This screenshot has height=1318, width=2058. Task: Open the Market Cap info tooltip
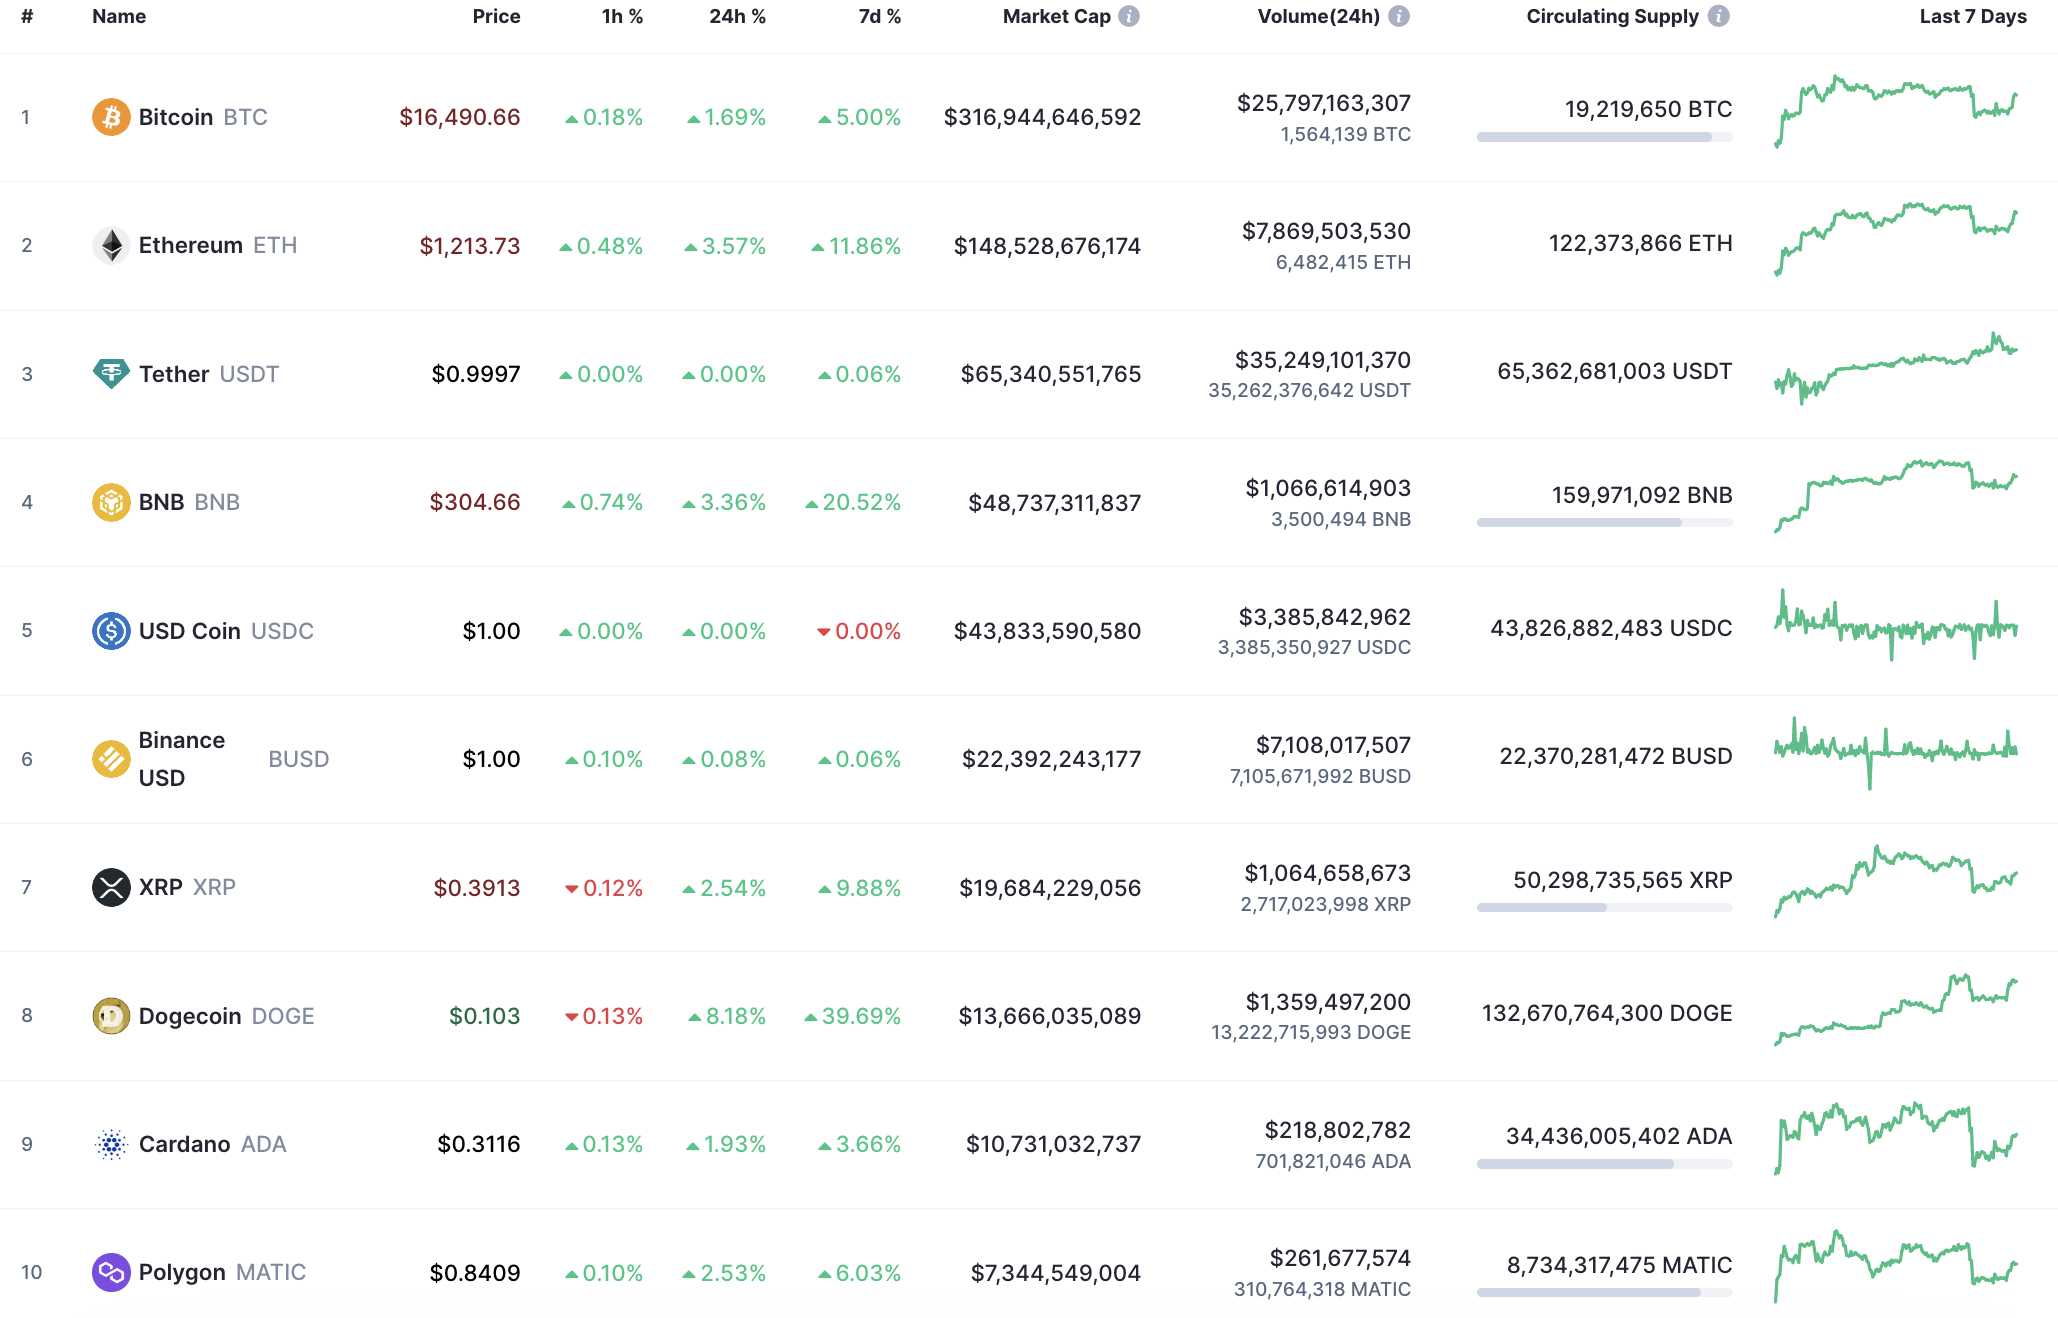pyautogui.click(x=1129, y=16)
